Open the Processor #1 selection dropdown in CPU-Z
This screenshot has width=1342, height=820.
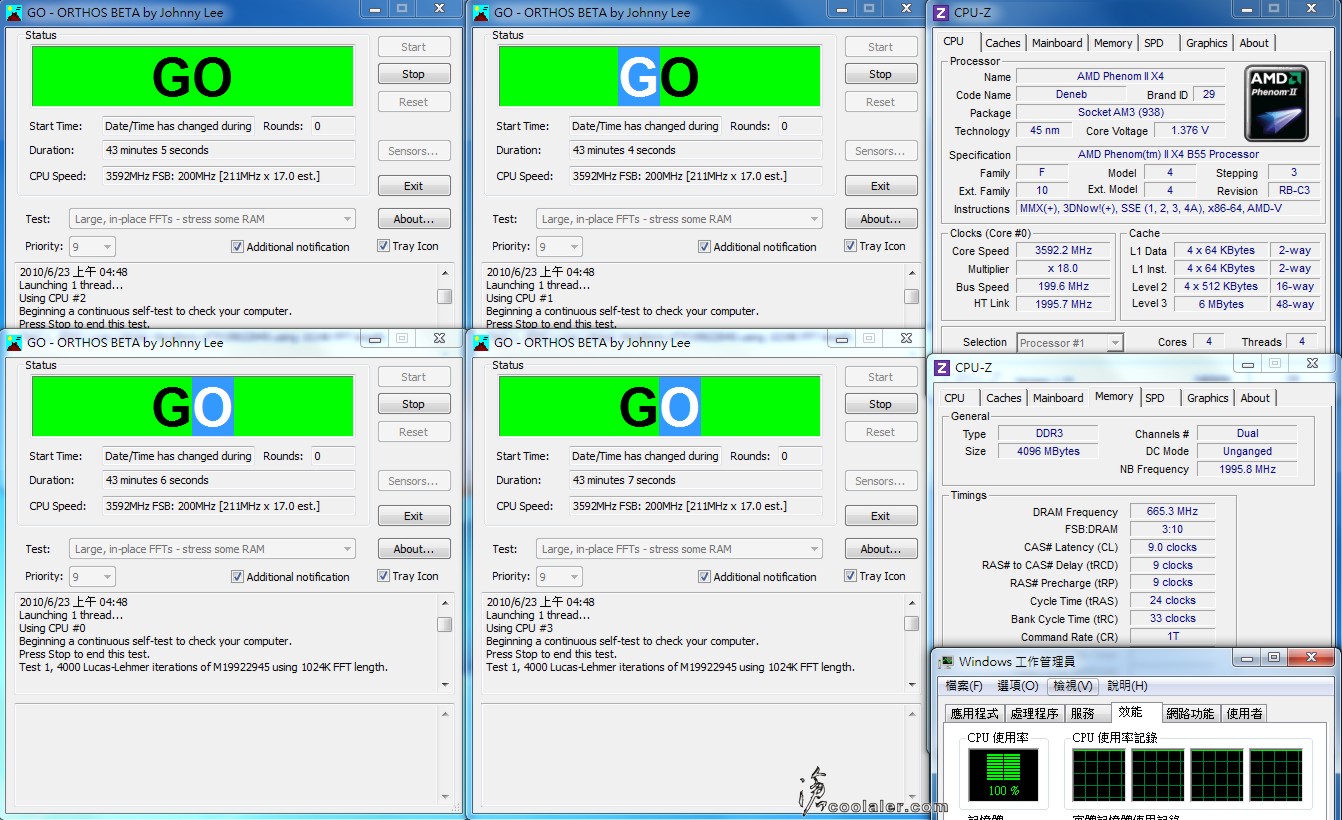[x=1070, y=343]
